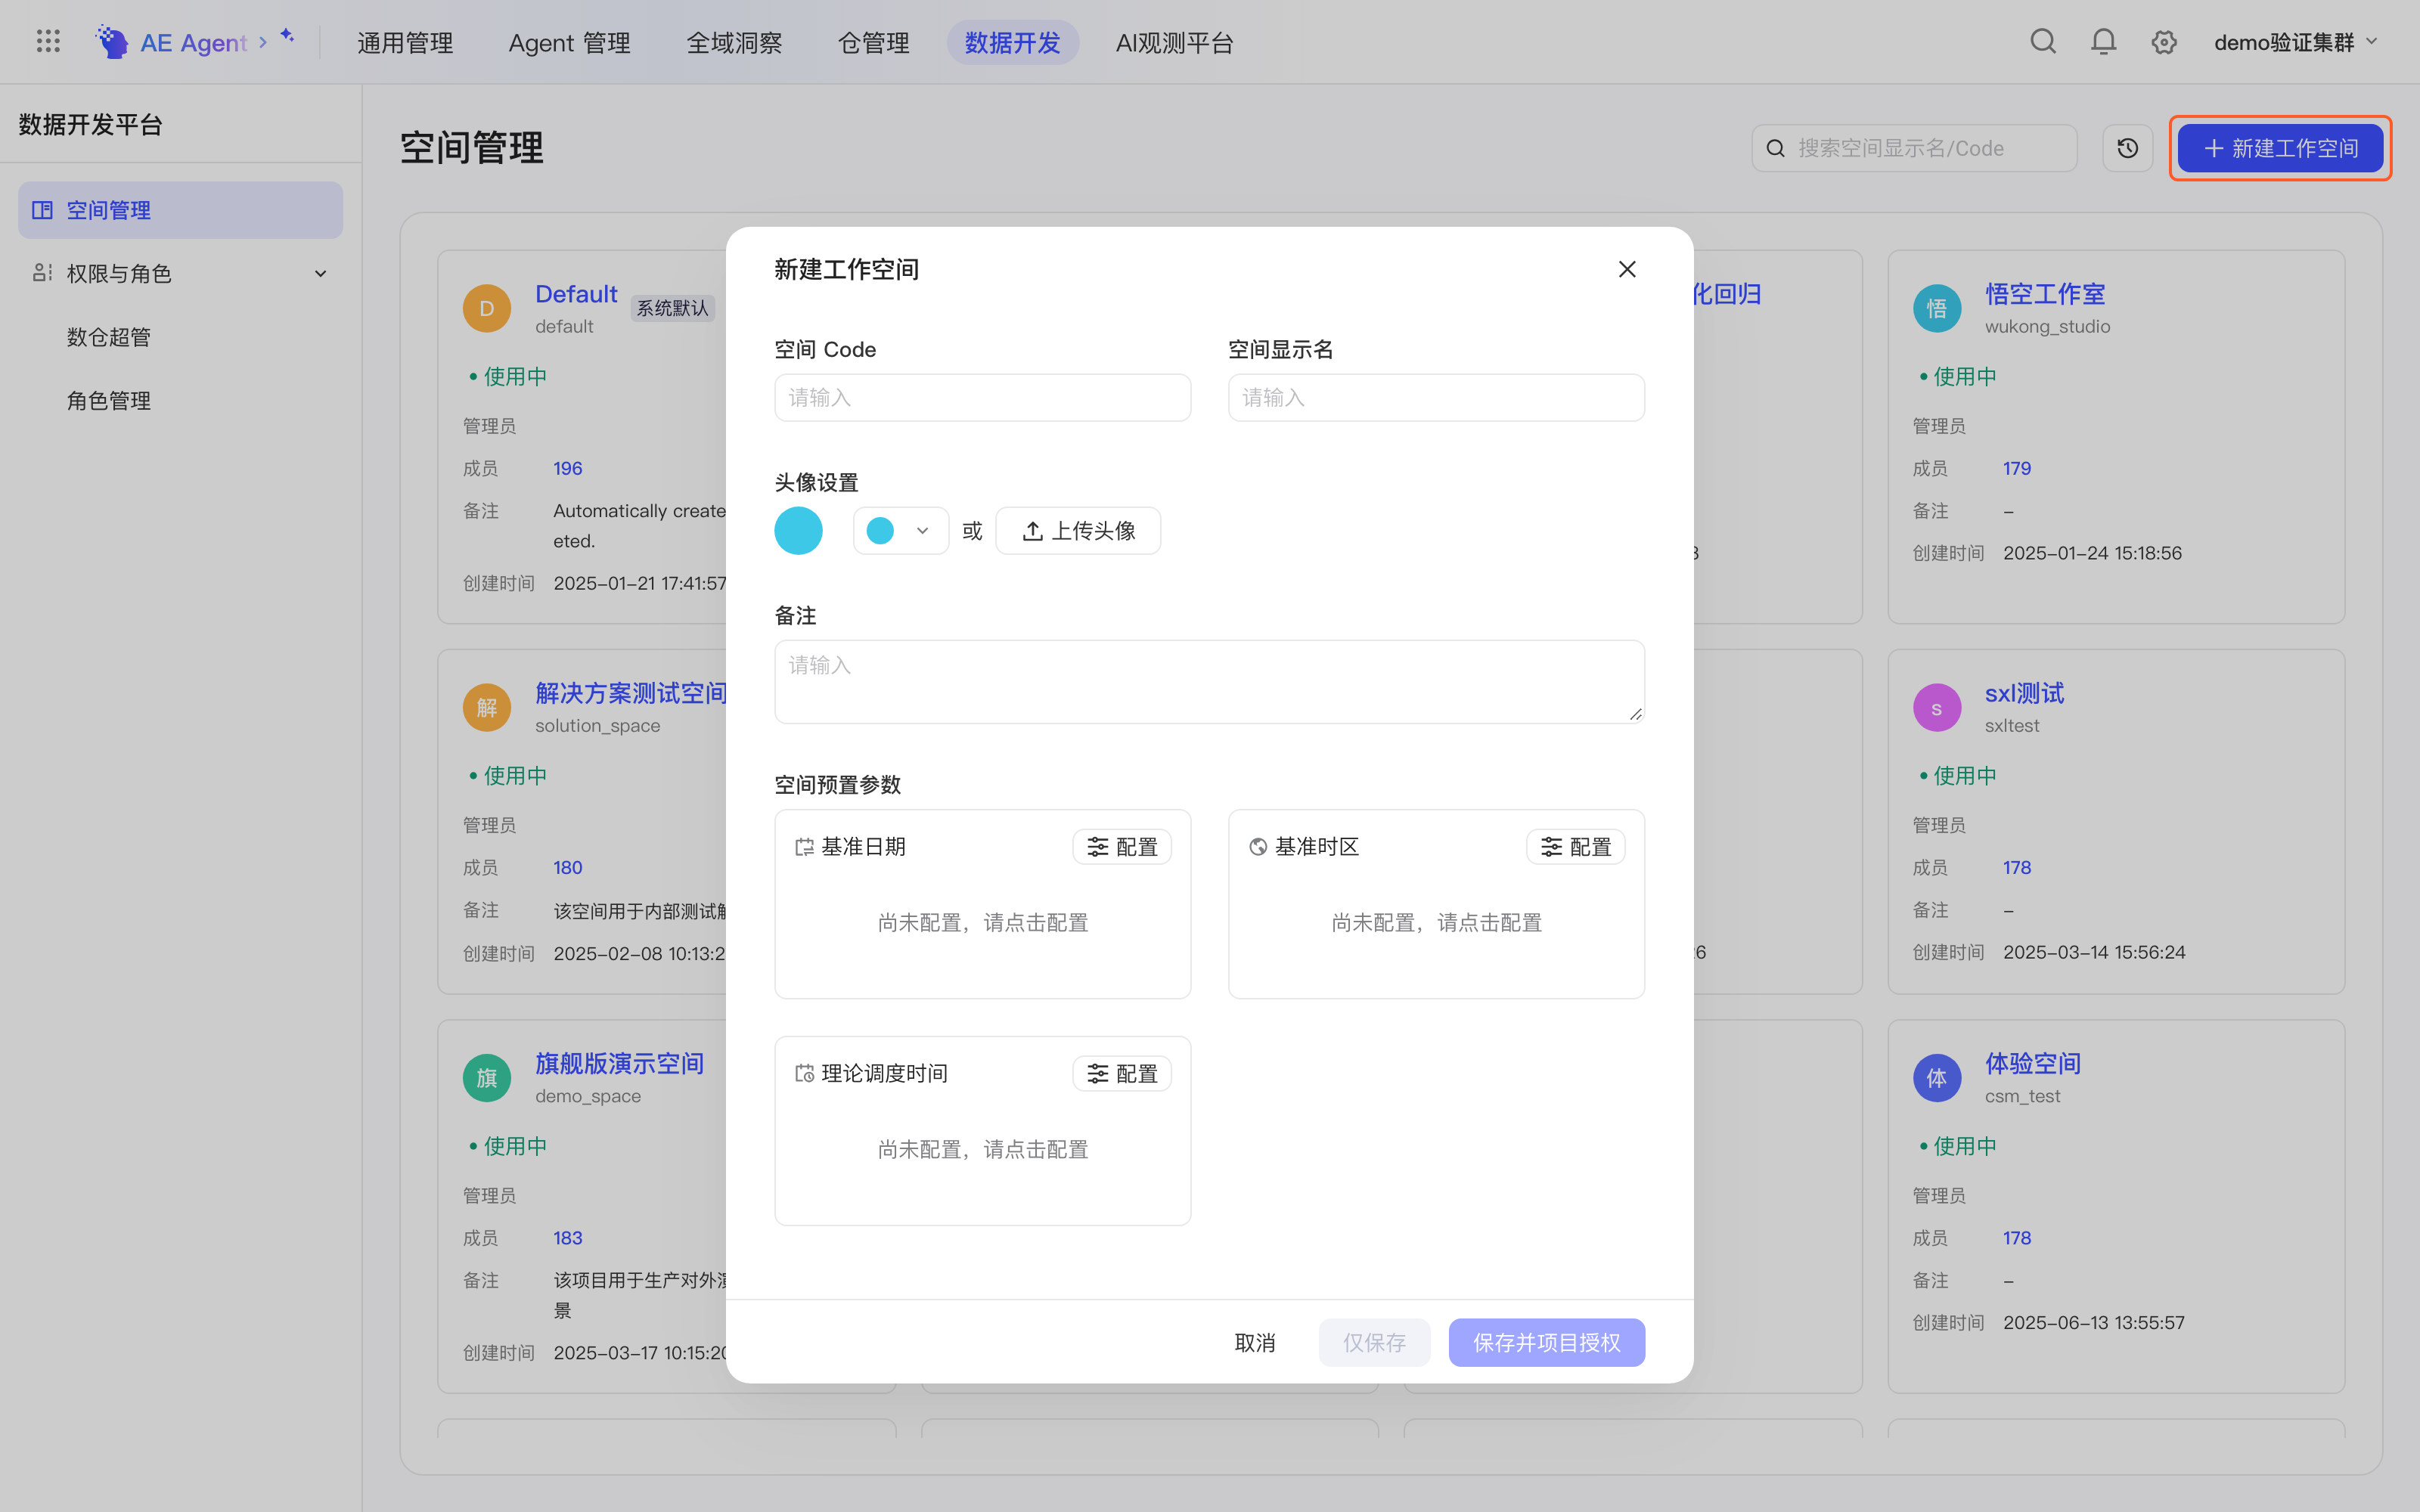Expand the AE Agent breadcrumb arrow
Screen dimensions: 2420x1512
point(263,42)
